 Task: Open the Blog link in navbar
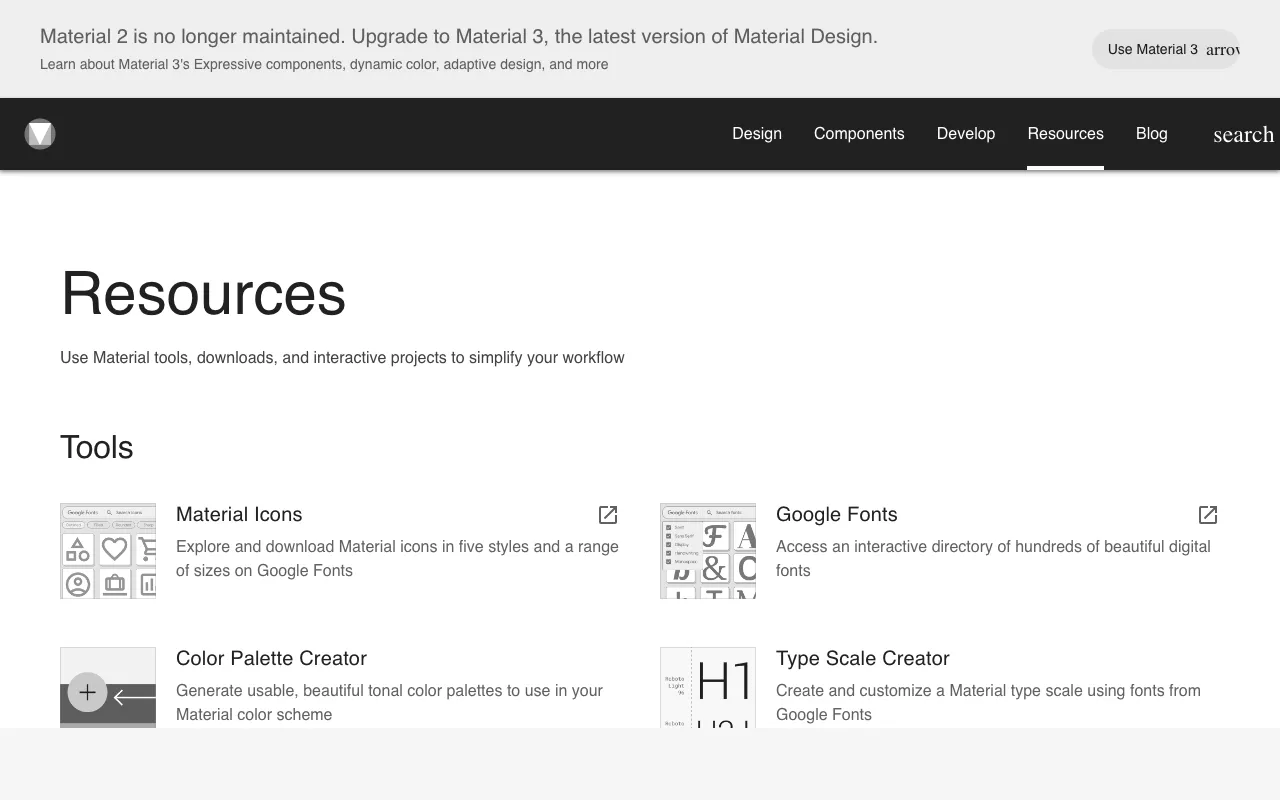1152,134
